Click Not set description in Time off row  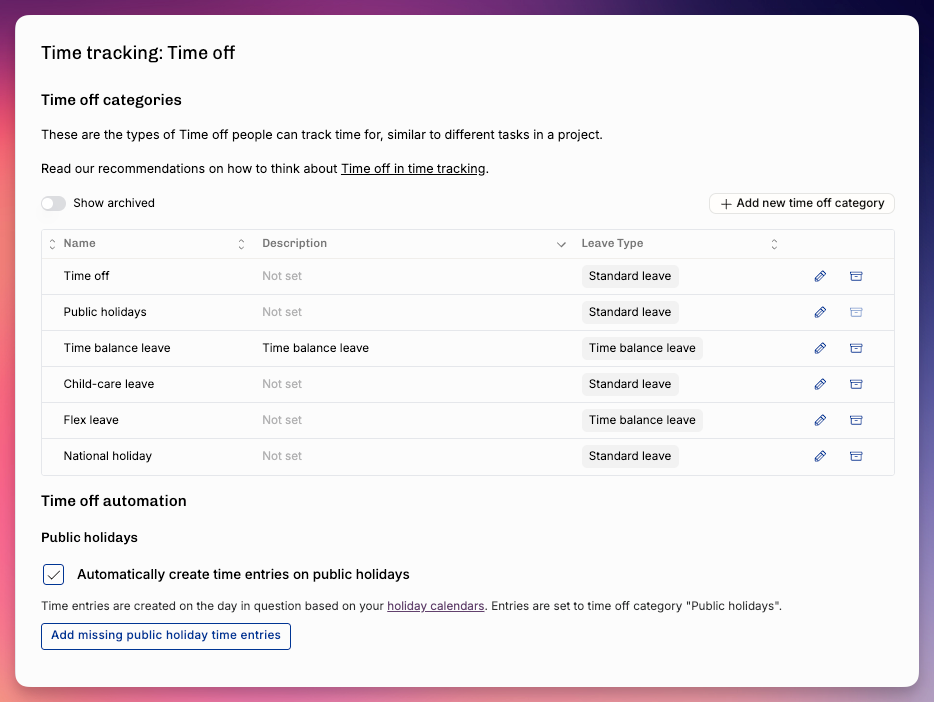point(282,276)
